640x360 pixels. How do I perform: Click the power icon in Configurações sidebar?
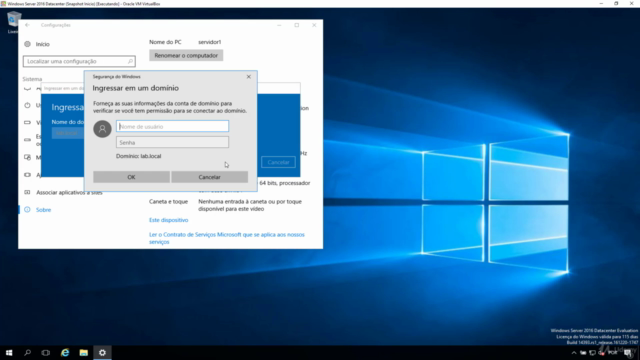tap(27, 105)
